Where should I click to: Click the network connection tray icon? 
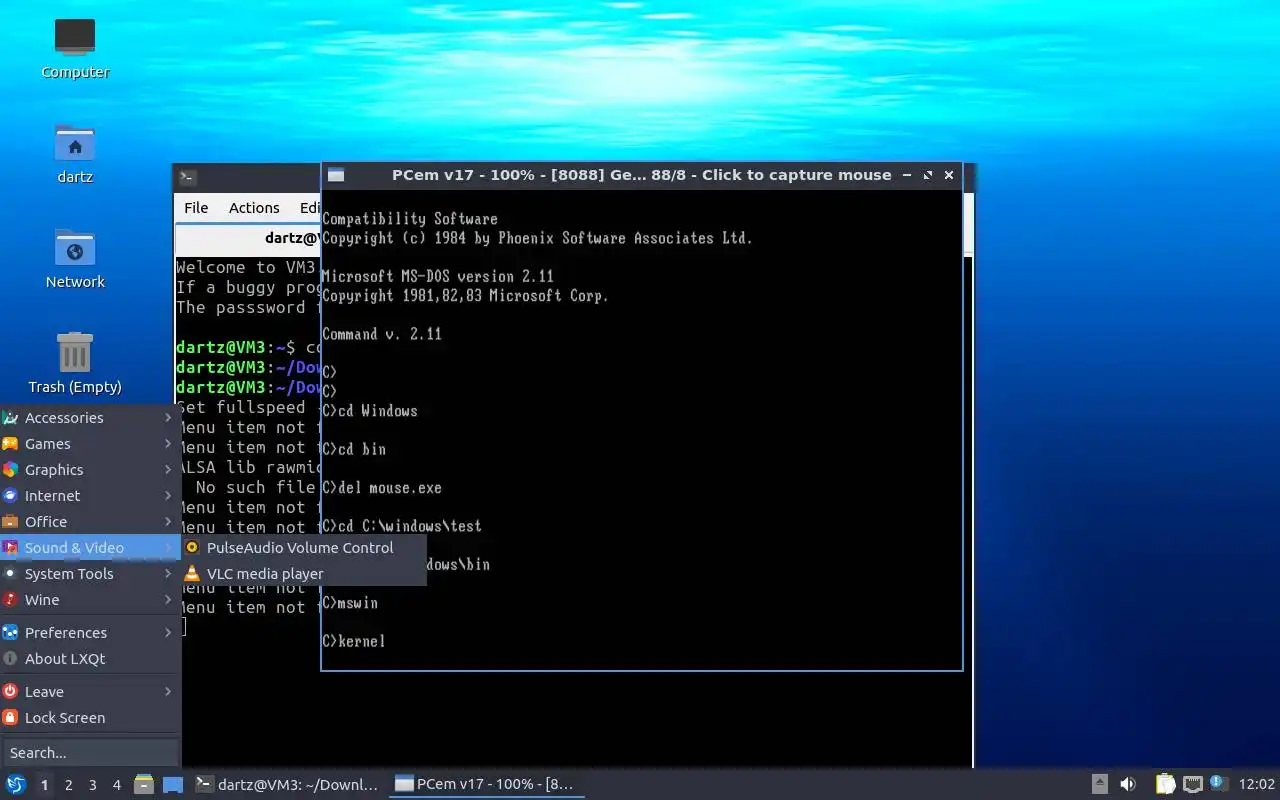[1192, 784]
